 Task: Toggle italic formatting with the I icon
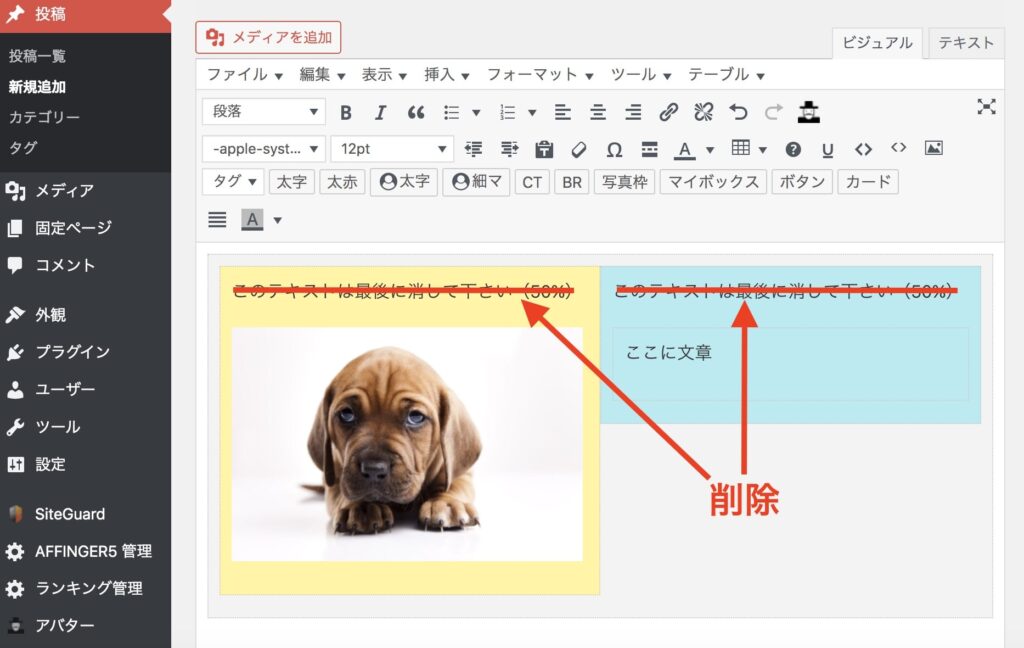(x=381, y=112)
